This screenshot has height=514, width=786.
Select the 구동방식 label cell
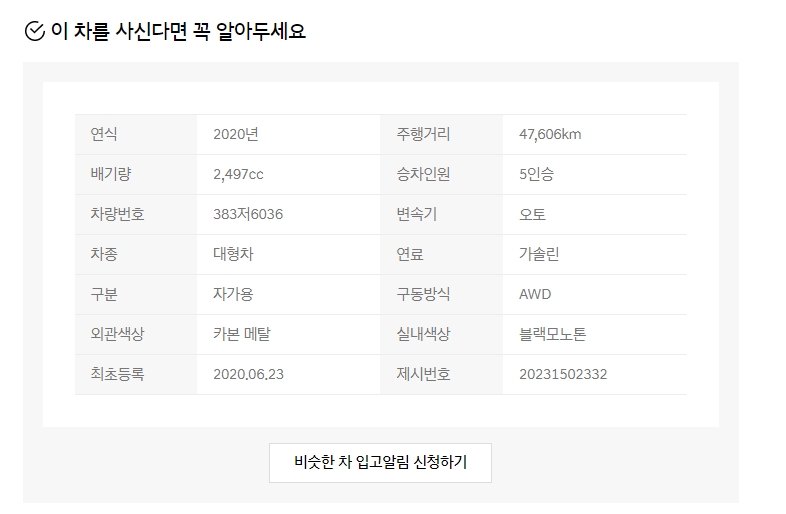(x=442, y=294)
